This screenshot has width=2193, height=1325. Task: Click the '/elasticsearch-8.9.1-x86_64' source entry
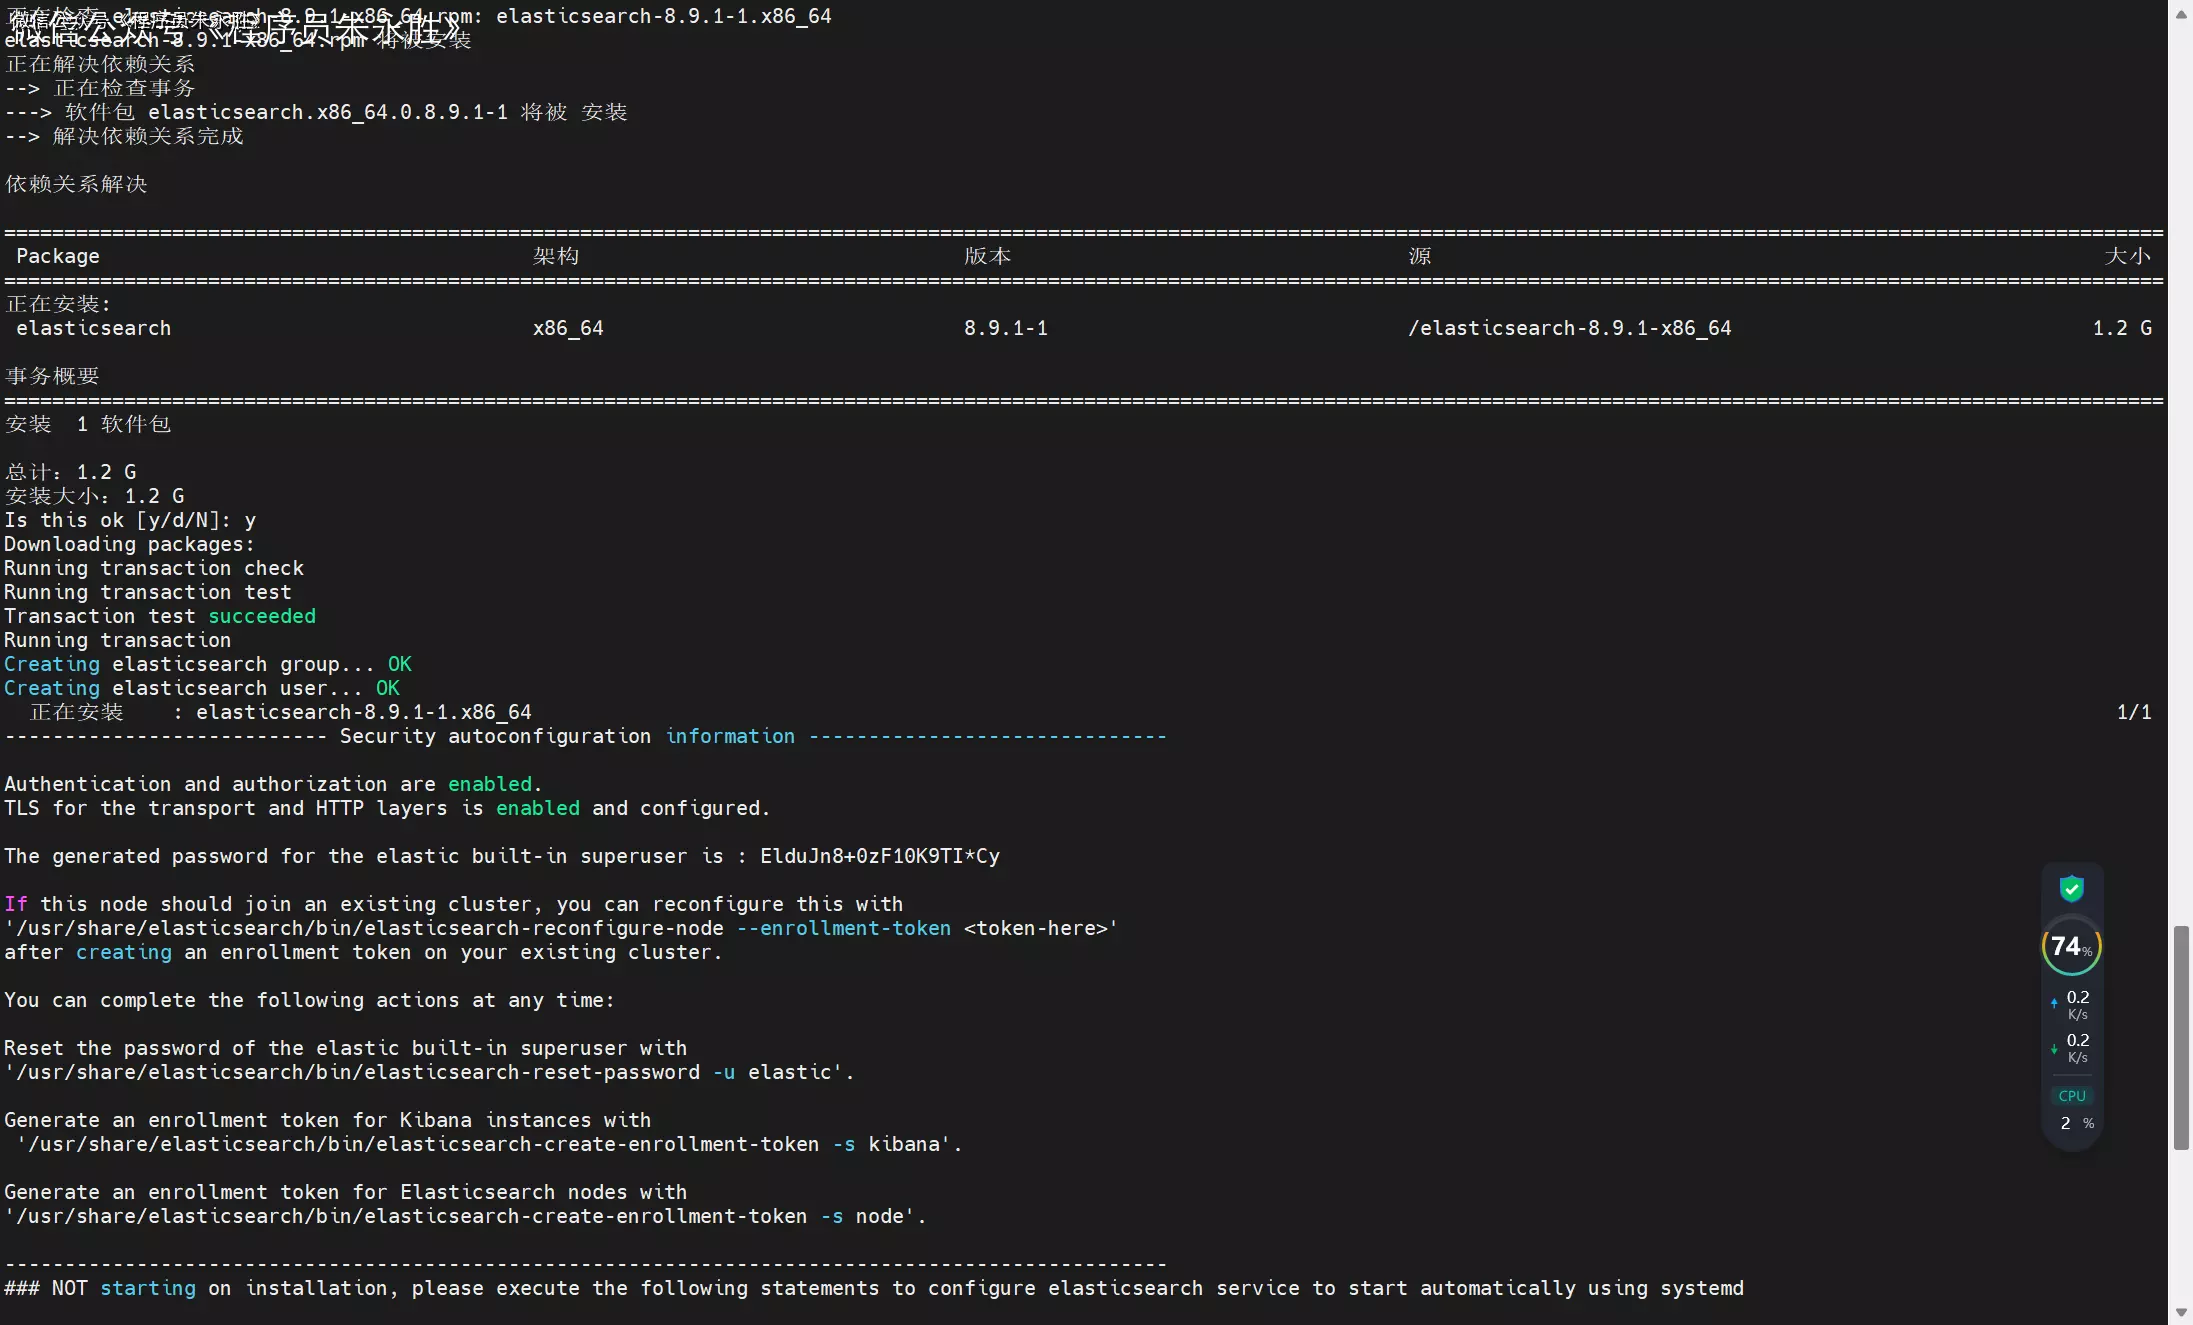tap(1569, 328)
